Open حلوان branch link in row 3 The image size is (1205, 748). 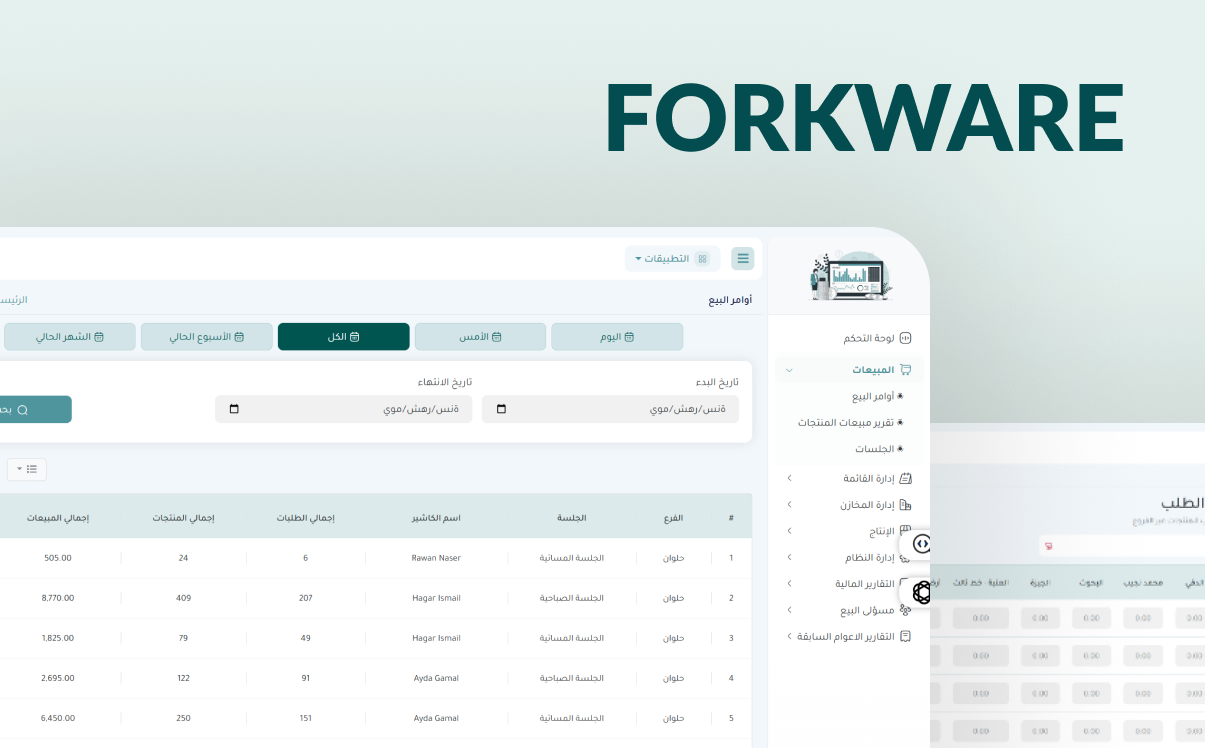click(x=674, y=638)
